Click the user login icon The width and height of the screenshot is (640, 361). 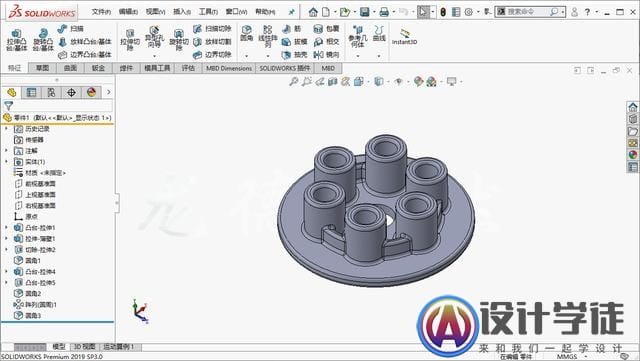click(x=574, y=12)
